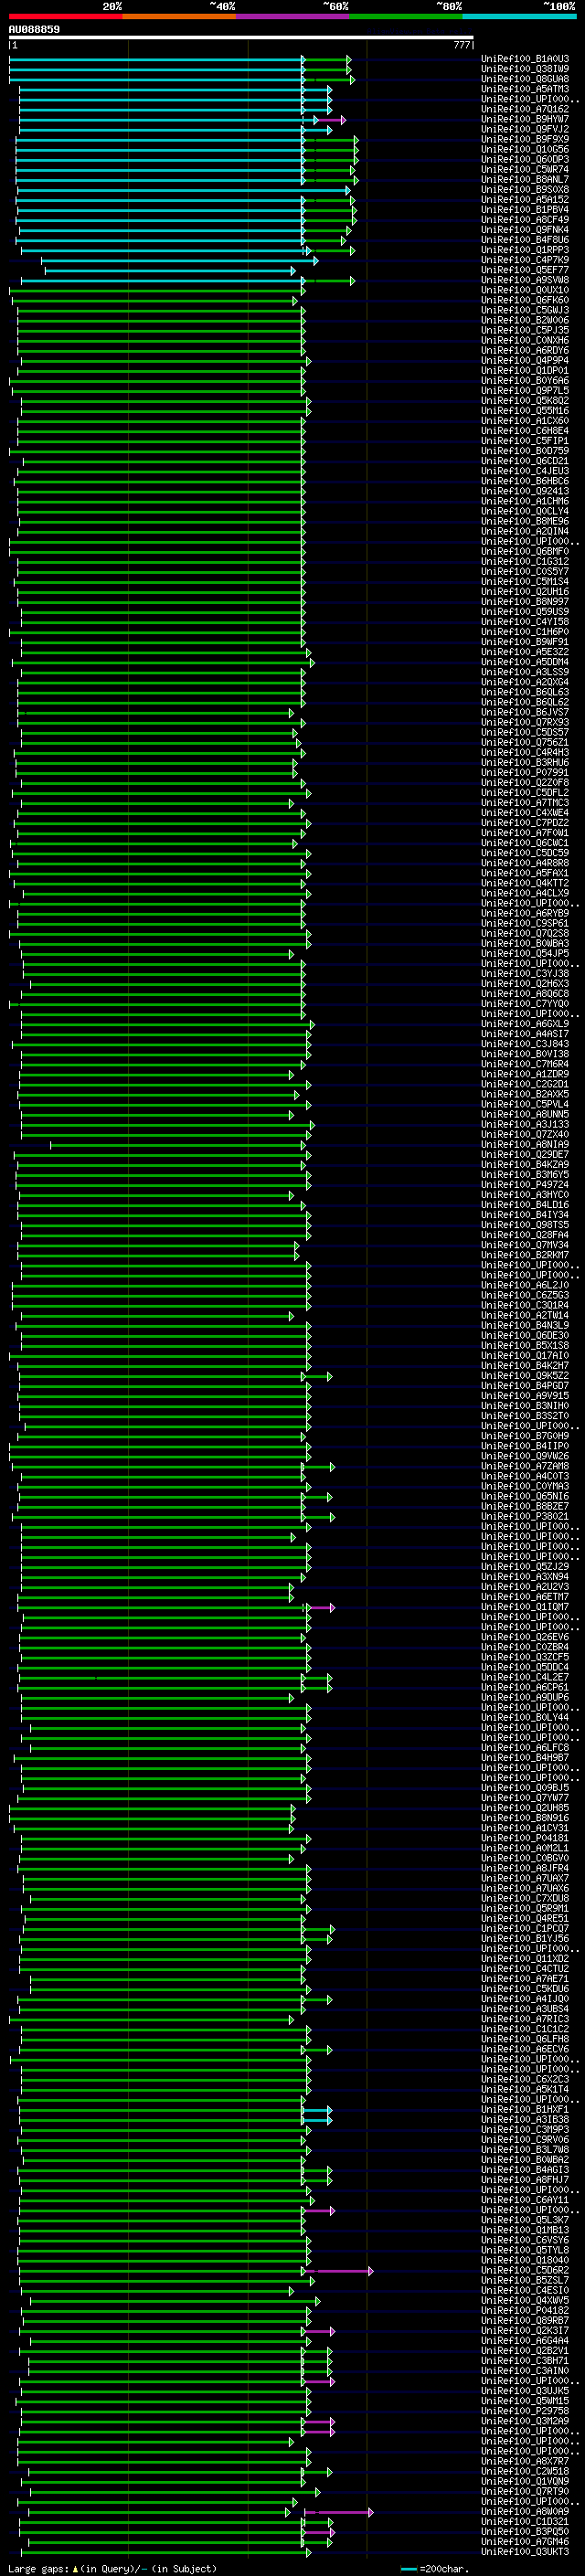Select the UniRef100_Q18040 hit label
This screenshot has height=2576, width=585.
coord(525,2260)
